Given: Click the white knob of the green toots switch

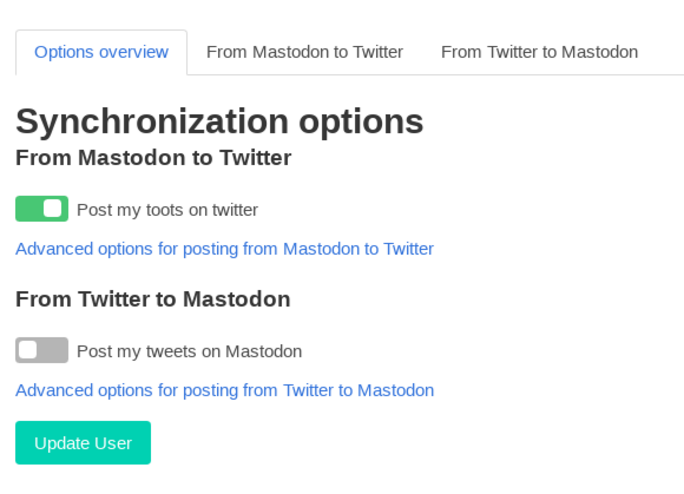Looking at the screenshot, I should tap(53, 209).
